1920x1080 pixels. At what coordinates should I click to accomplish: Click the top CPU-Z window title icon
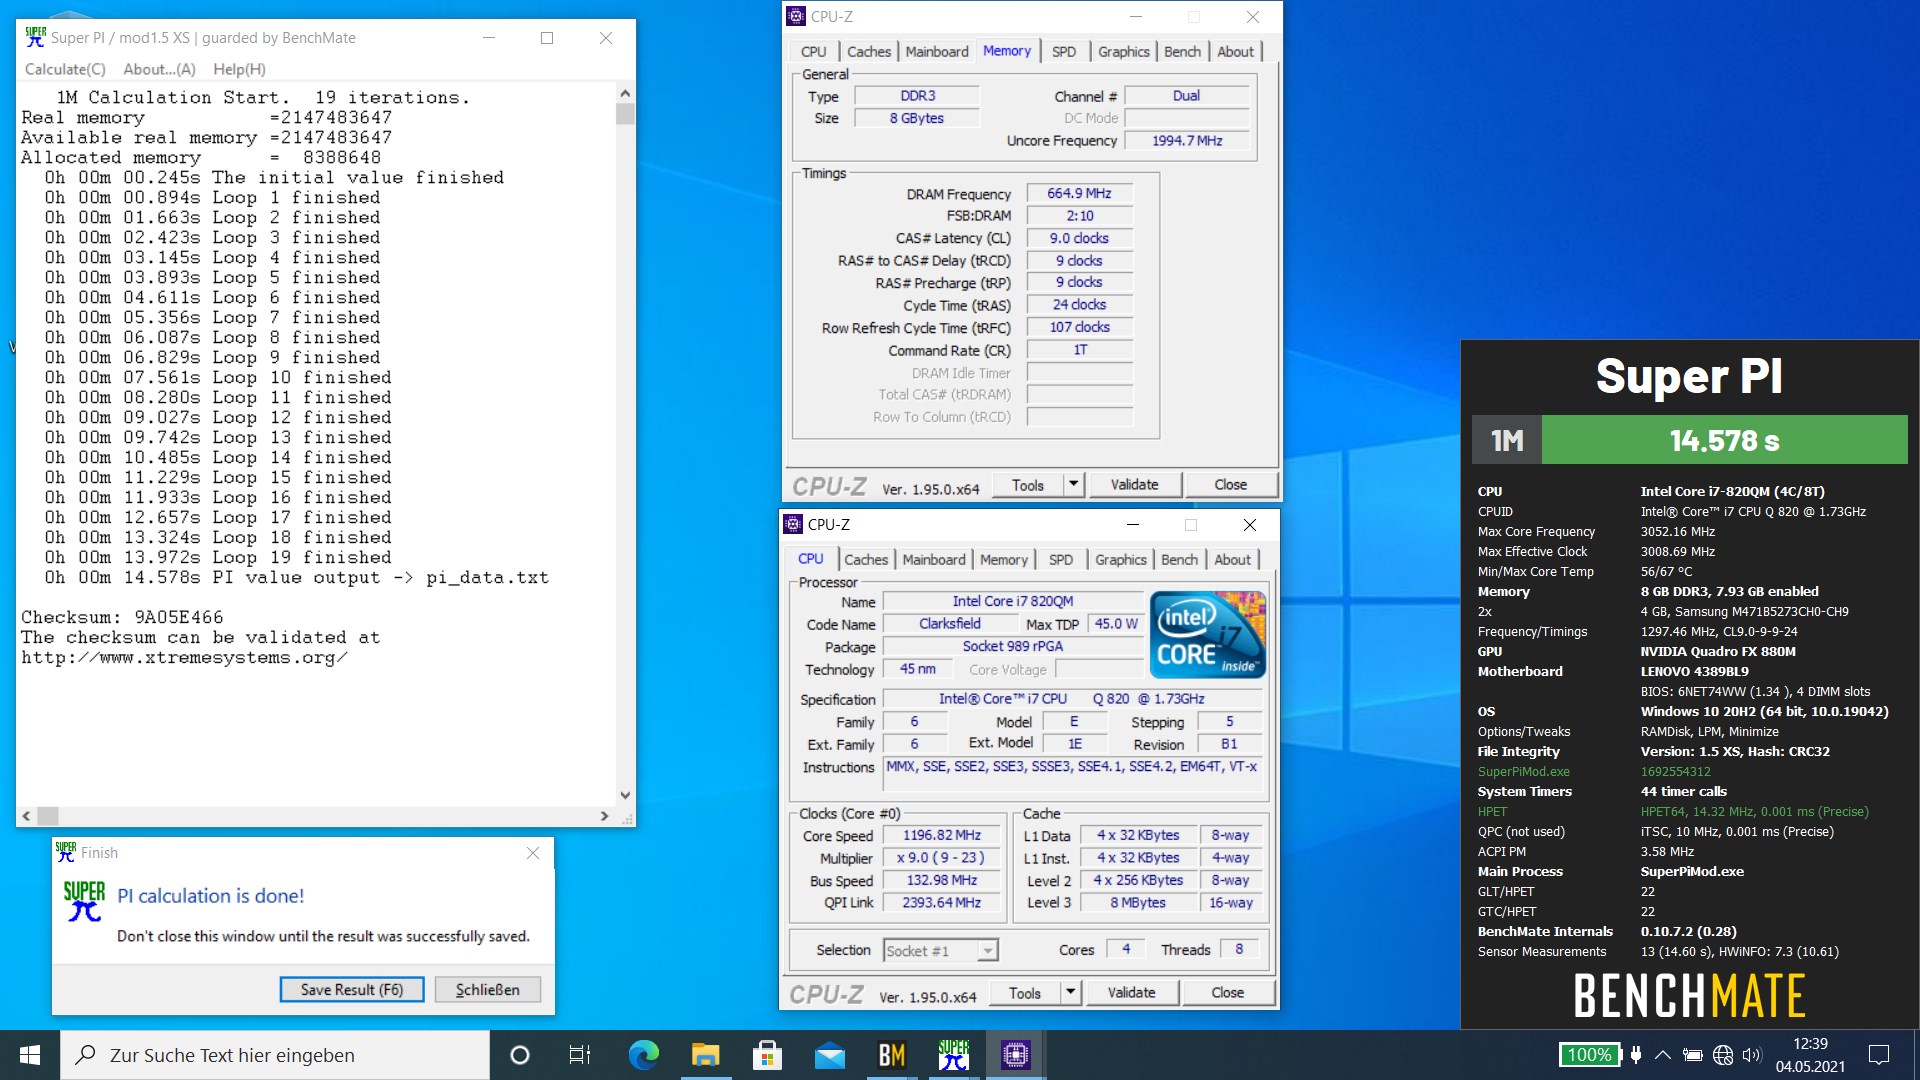coord(796,16)
